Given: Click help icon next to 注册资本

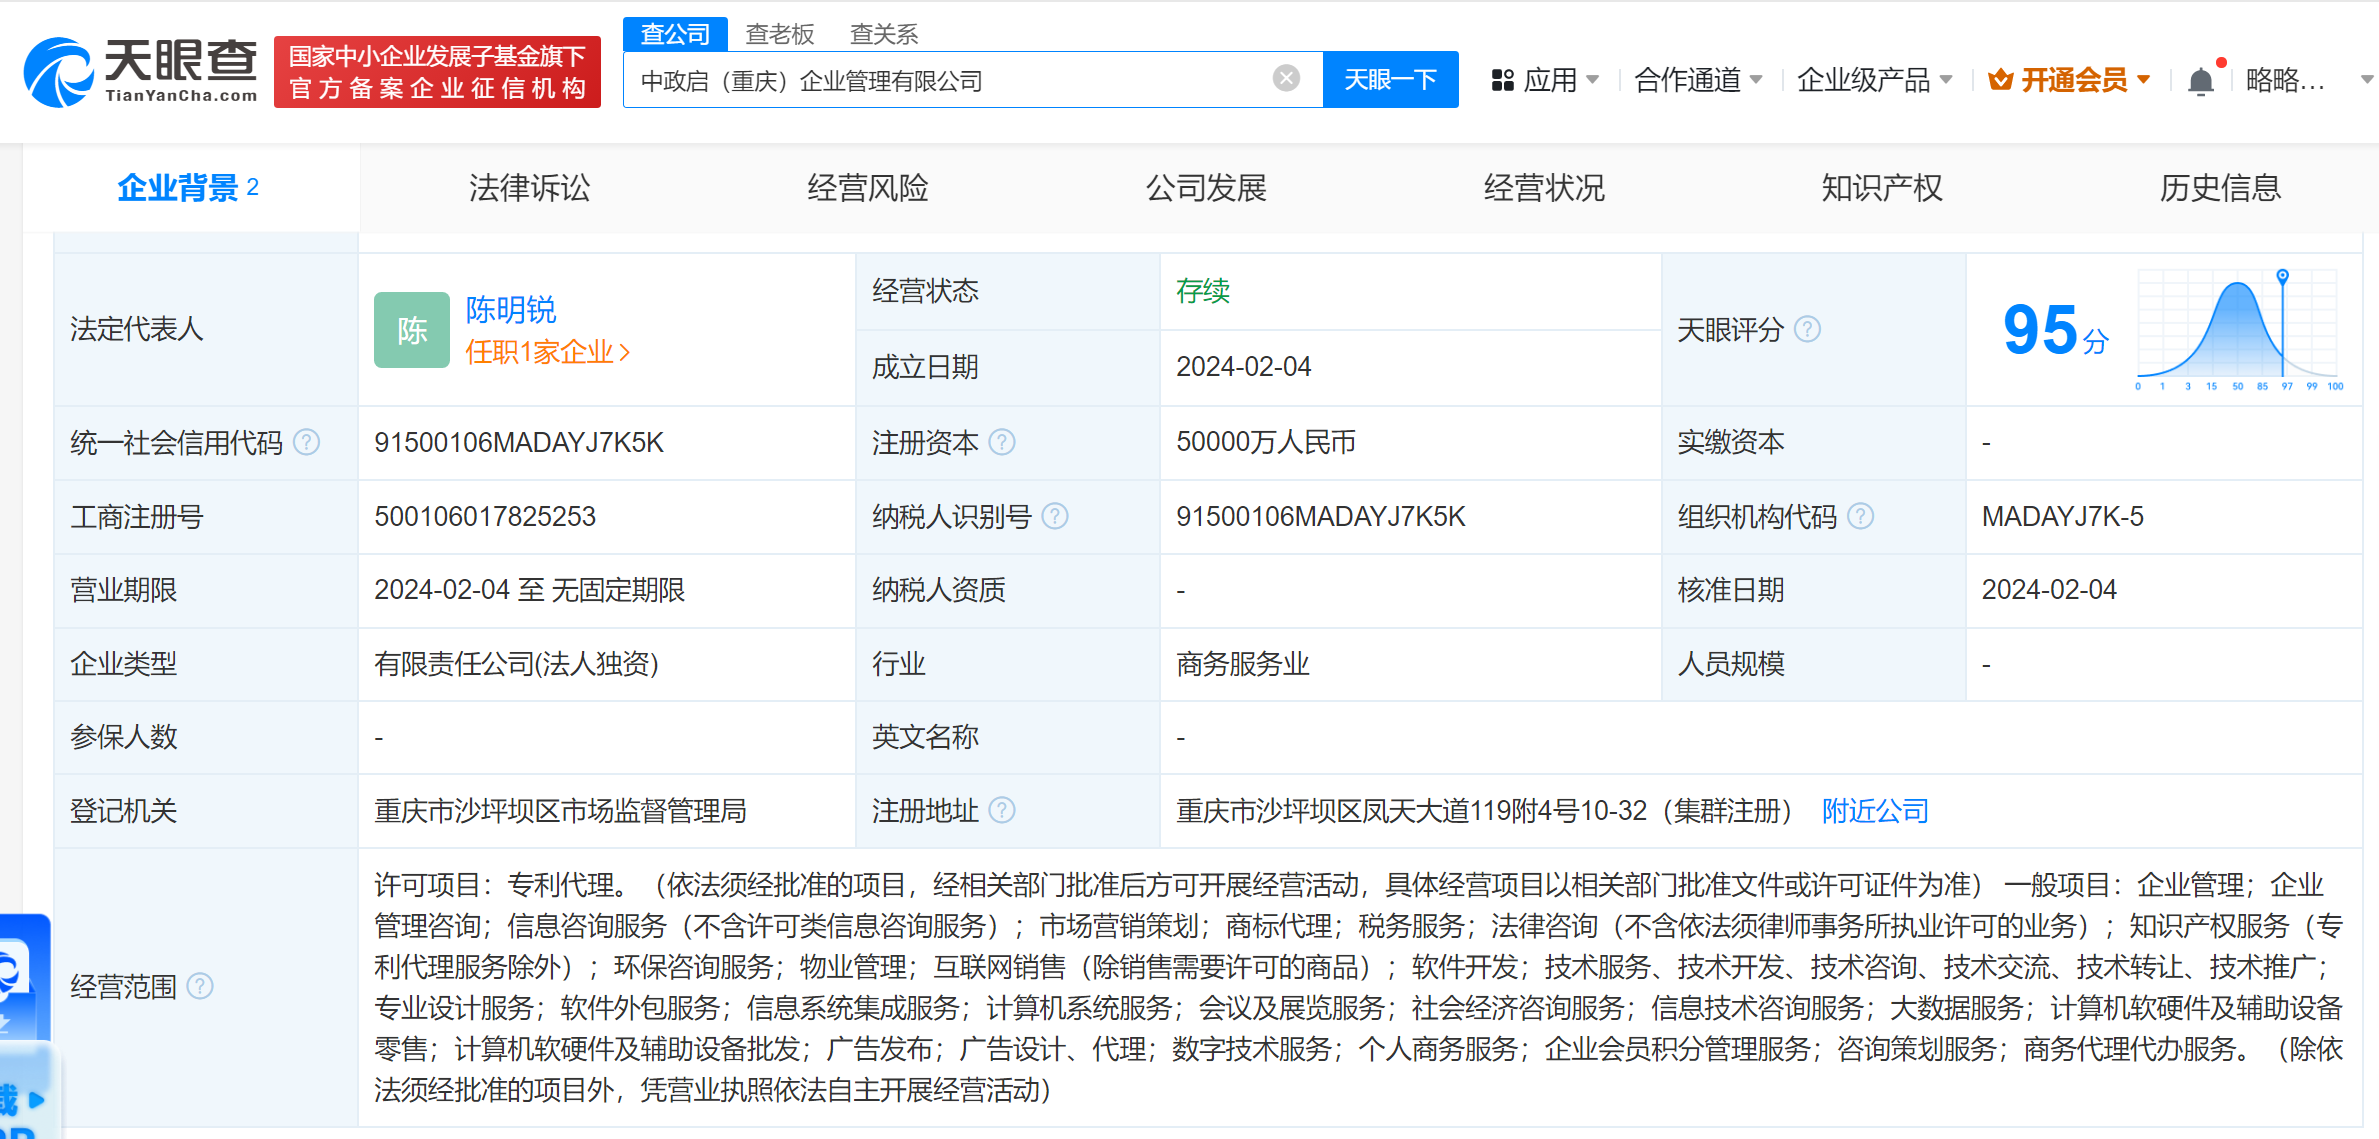Looking at the screenshot, I should point(1002,442).
